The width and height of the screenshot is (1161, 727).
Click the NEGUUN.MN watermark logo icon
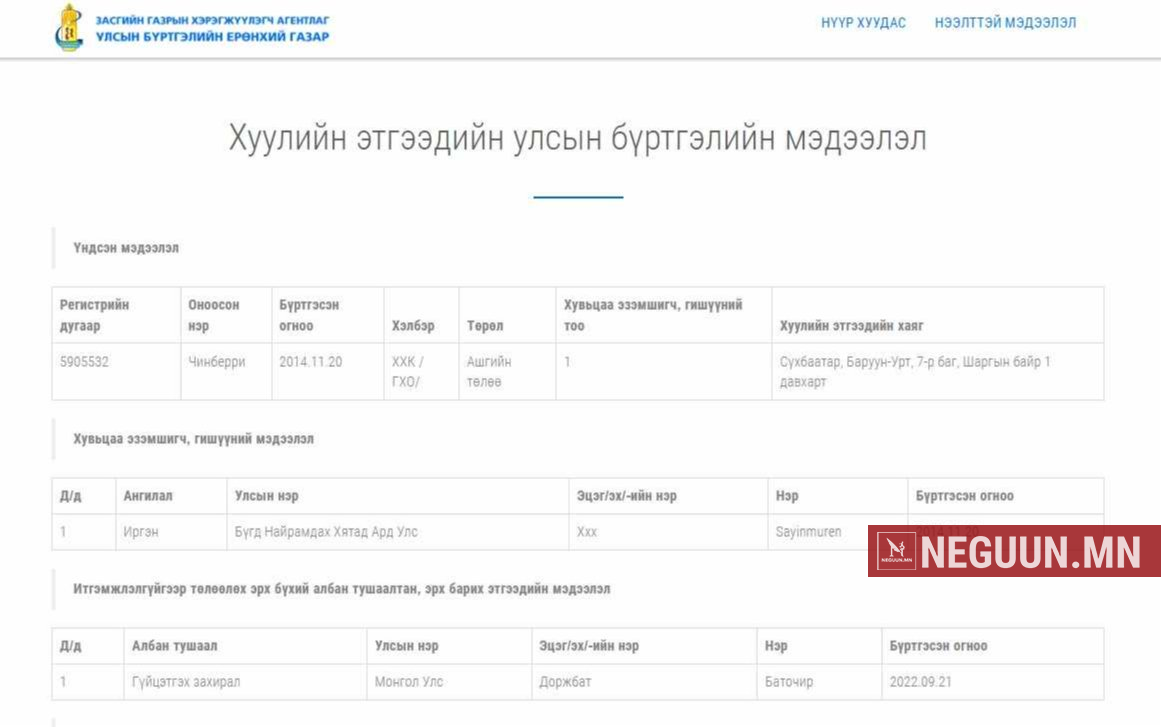click(x=897, y=552)
